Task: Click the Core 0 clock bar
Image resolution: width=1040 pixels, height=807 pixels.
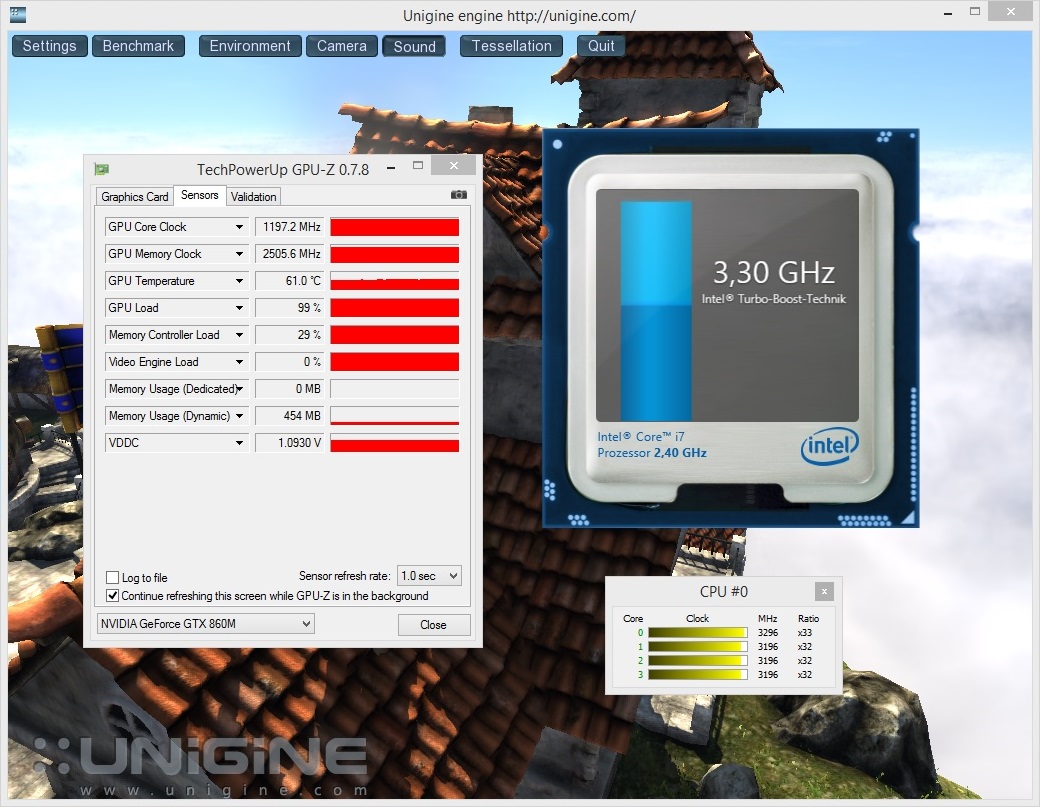Action: (698, 633)
